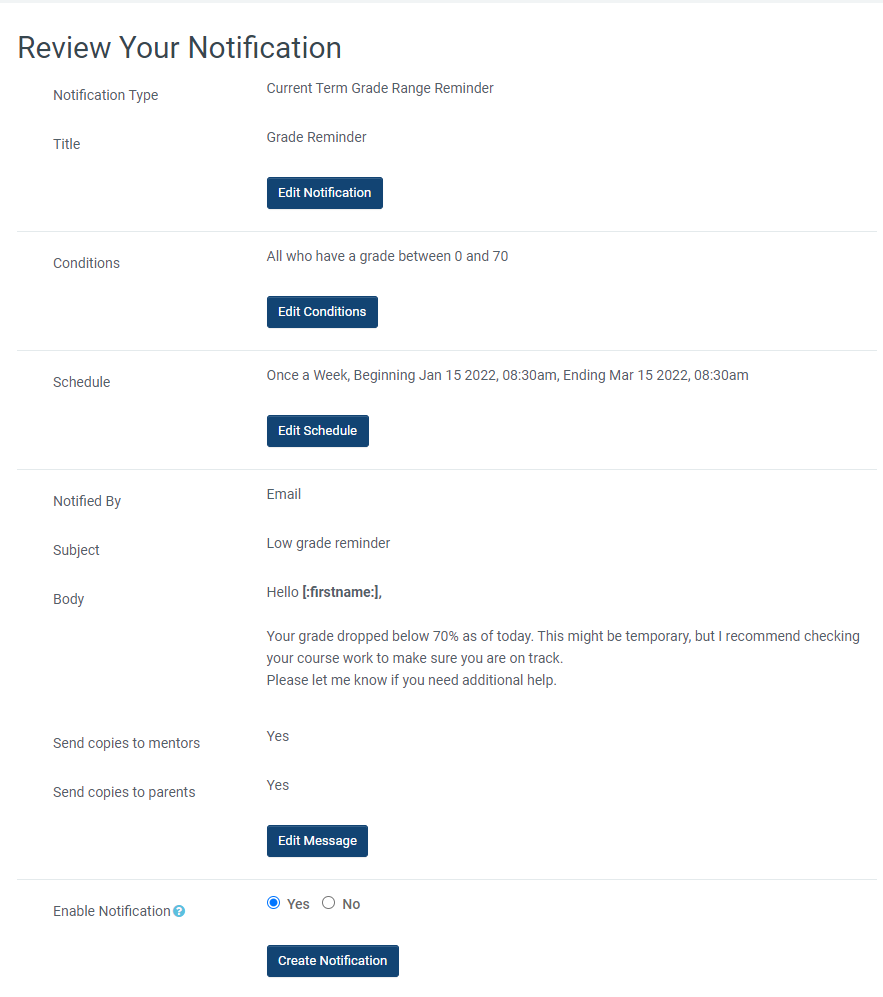This screenshot has width=883, height=997.
Task: Click the Review Your Notification heading
Action: (180, 47)
